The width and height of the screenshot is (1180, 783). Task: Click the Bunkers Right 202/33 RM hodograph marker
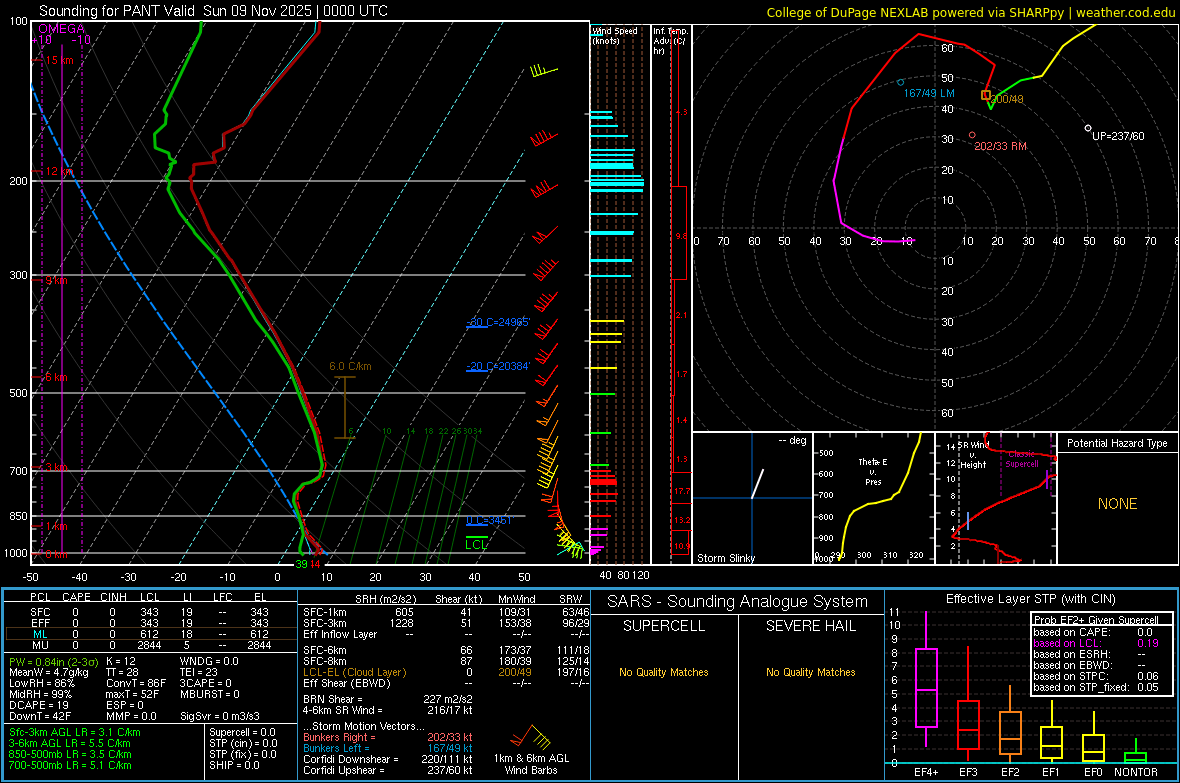coord(972,135)
